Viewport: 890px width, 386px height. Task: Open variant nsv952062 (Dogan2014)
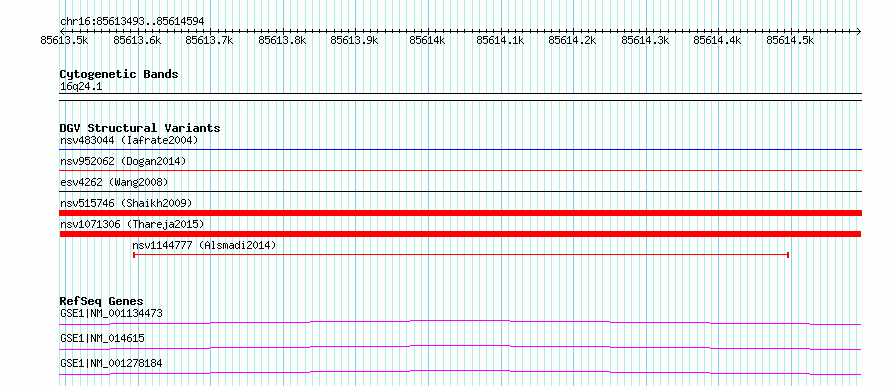coord(123,161)
